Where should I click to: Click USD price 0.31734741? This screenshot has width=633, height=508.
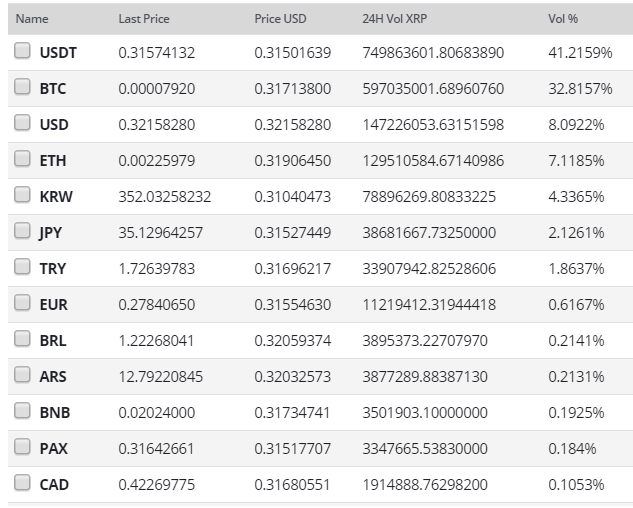(292, 413)
